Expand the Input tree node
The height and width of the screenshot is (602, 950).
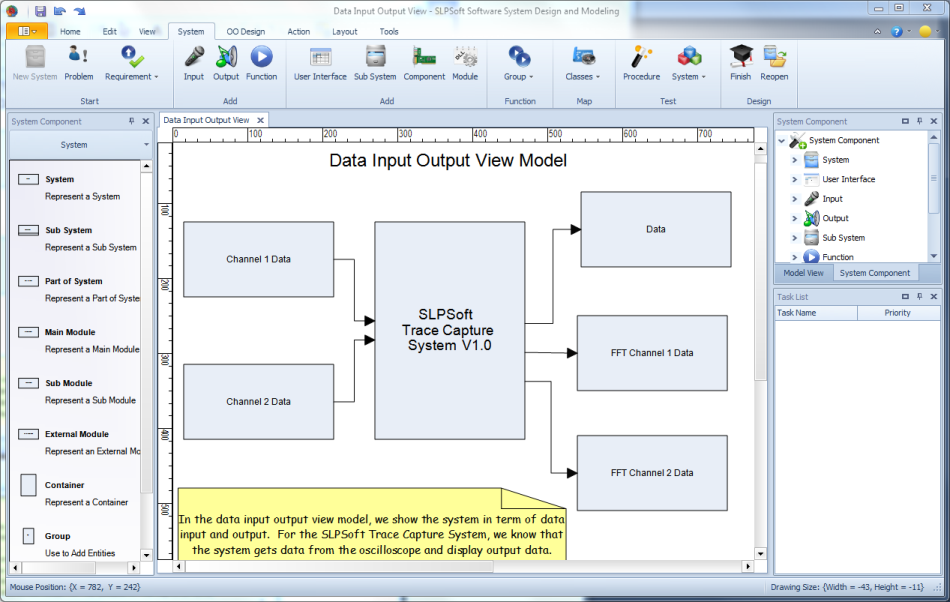[794, 199]
